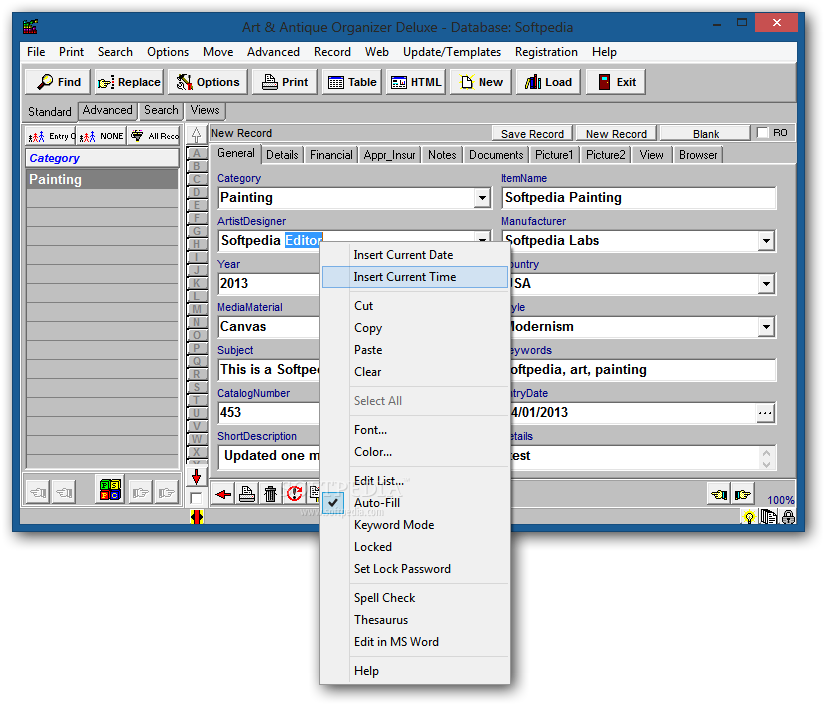The height and width of the screenshot is (705, 825).
Task: Click into the CatalogNumber field showing 453
Action: coord(269,413)
